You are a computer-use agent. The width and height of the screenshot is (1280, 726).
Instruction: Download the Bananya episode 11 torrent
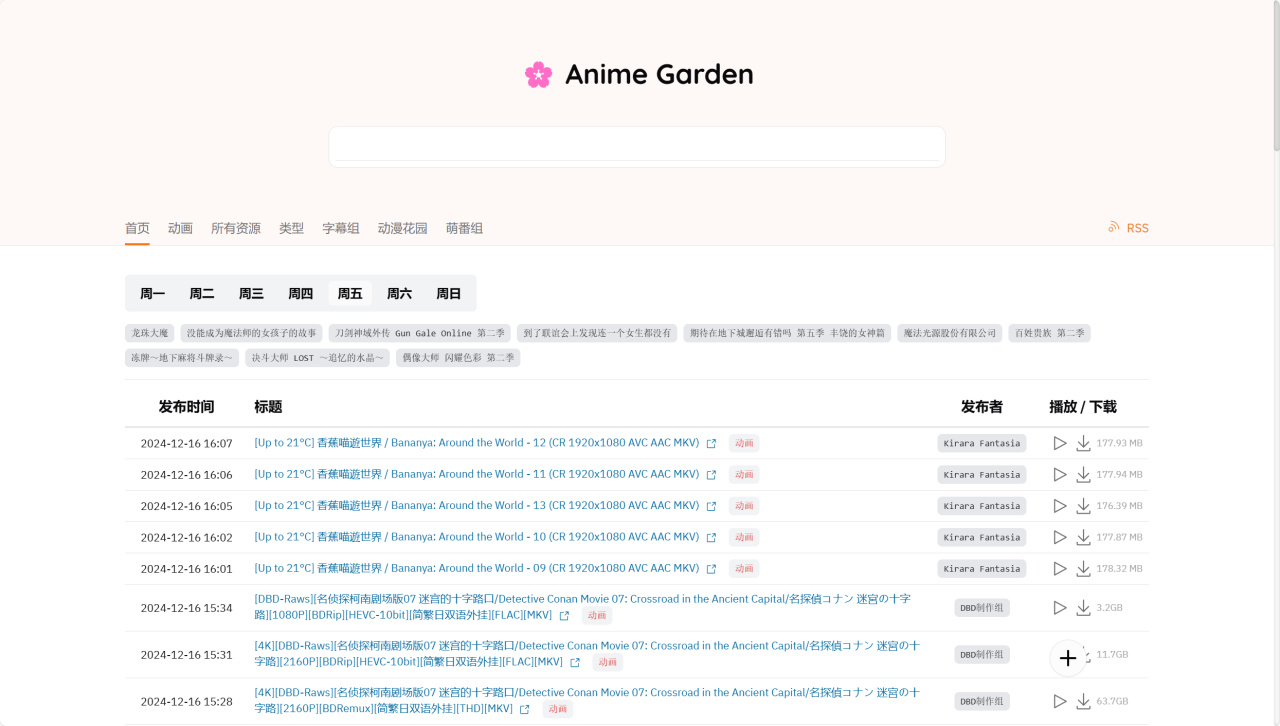pyautogui.click(x=1083, y=474)
